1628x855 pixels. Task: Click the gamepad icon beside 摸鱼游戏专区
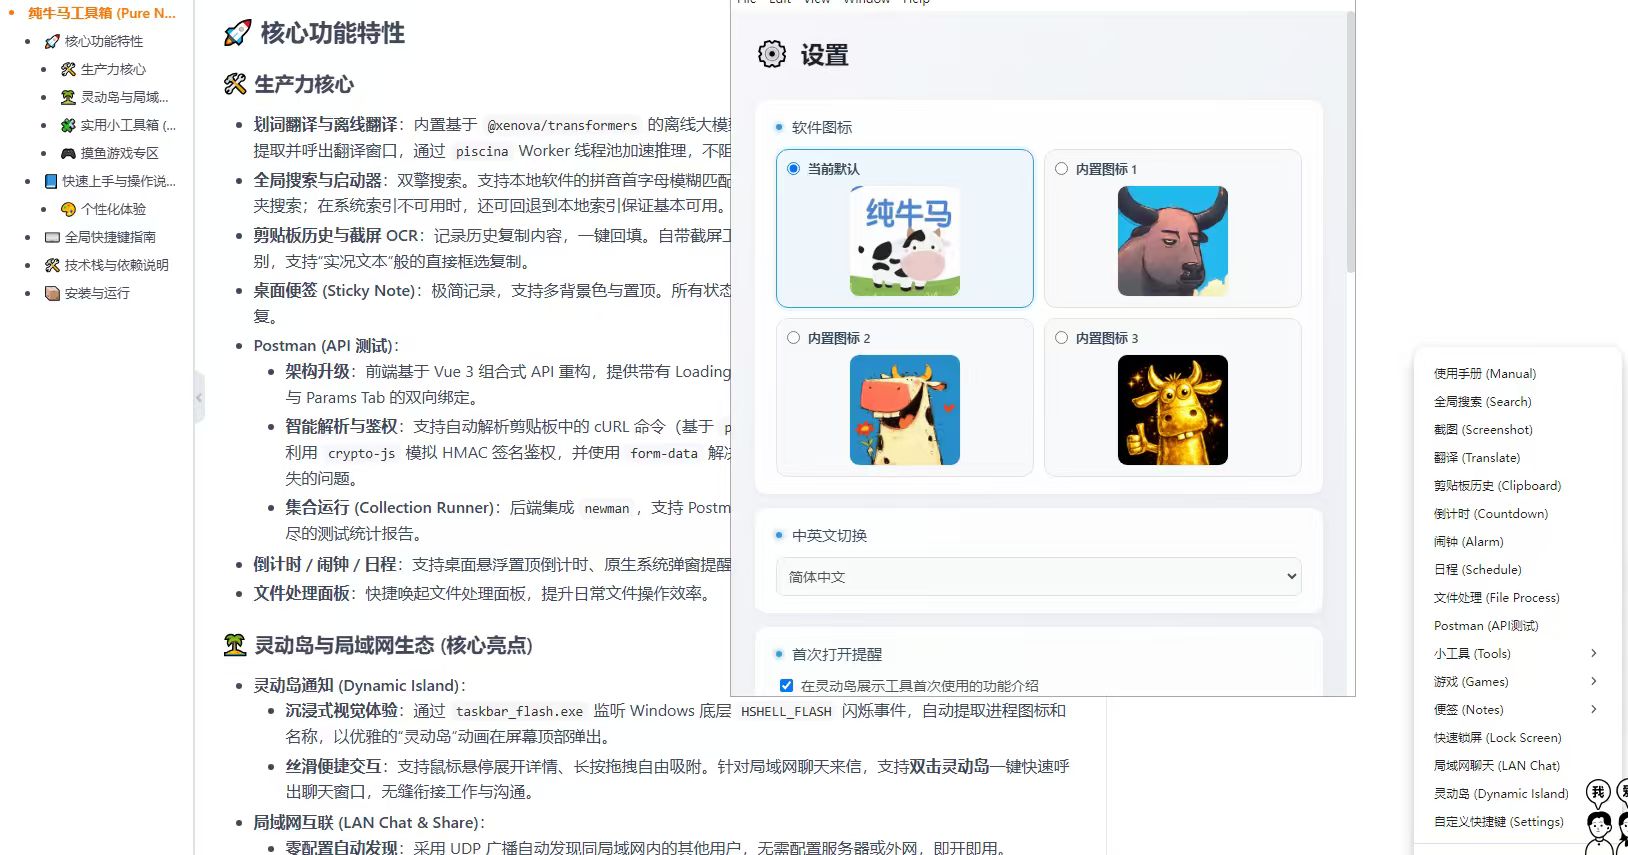point(69,153)
